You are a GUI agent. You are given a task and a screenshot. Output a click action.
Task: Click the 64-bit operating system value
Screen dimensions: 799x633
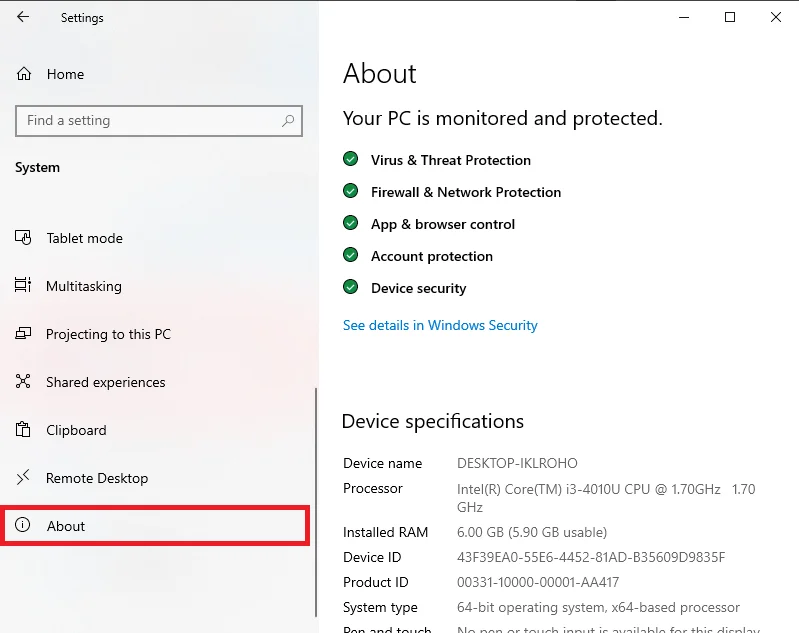point(598,608)
